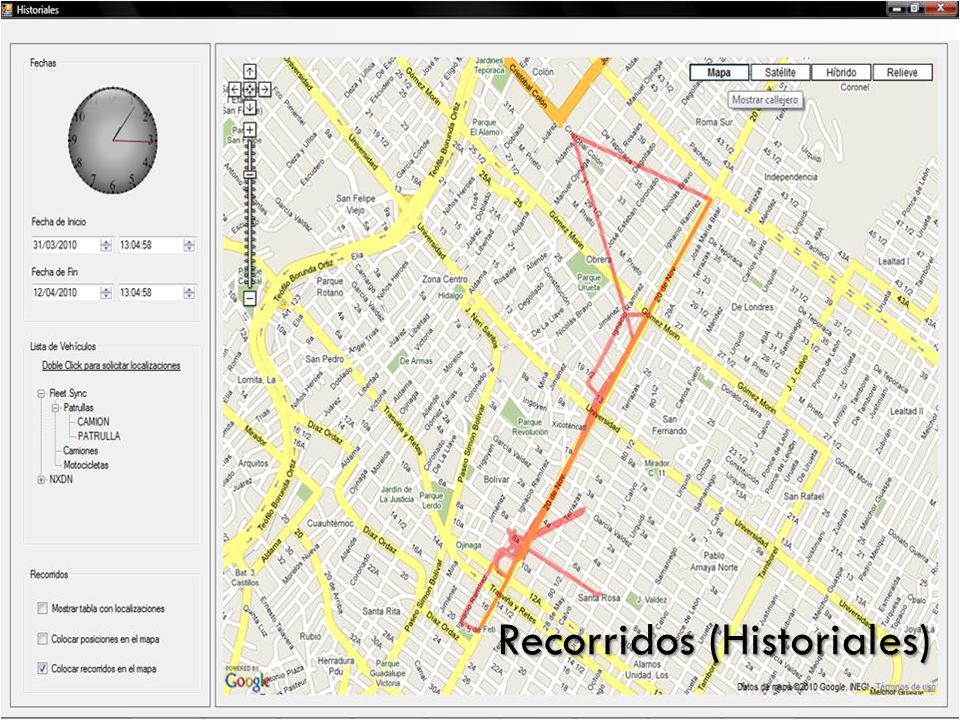
Task: Click the Fecha de Inicio date field
Action: coord(65,245)
